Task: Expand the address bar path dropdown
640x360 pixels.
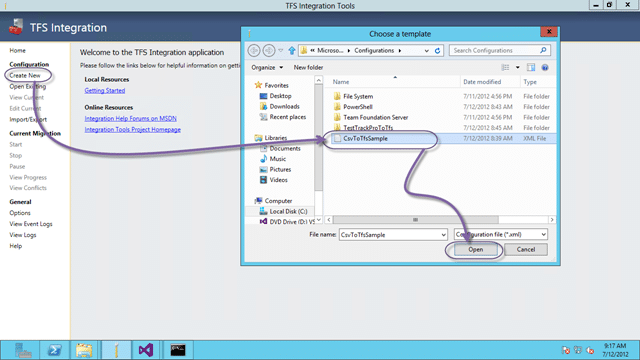Action: 427,51
